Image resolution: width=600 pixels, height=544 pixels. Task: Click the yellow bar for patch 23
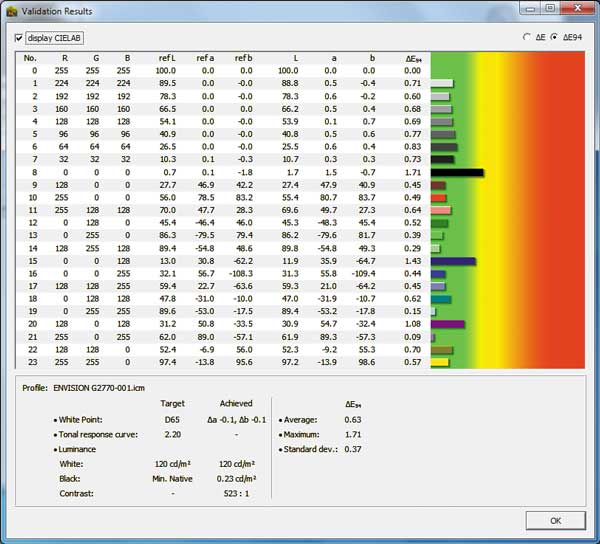(x=440, y=363)
